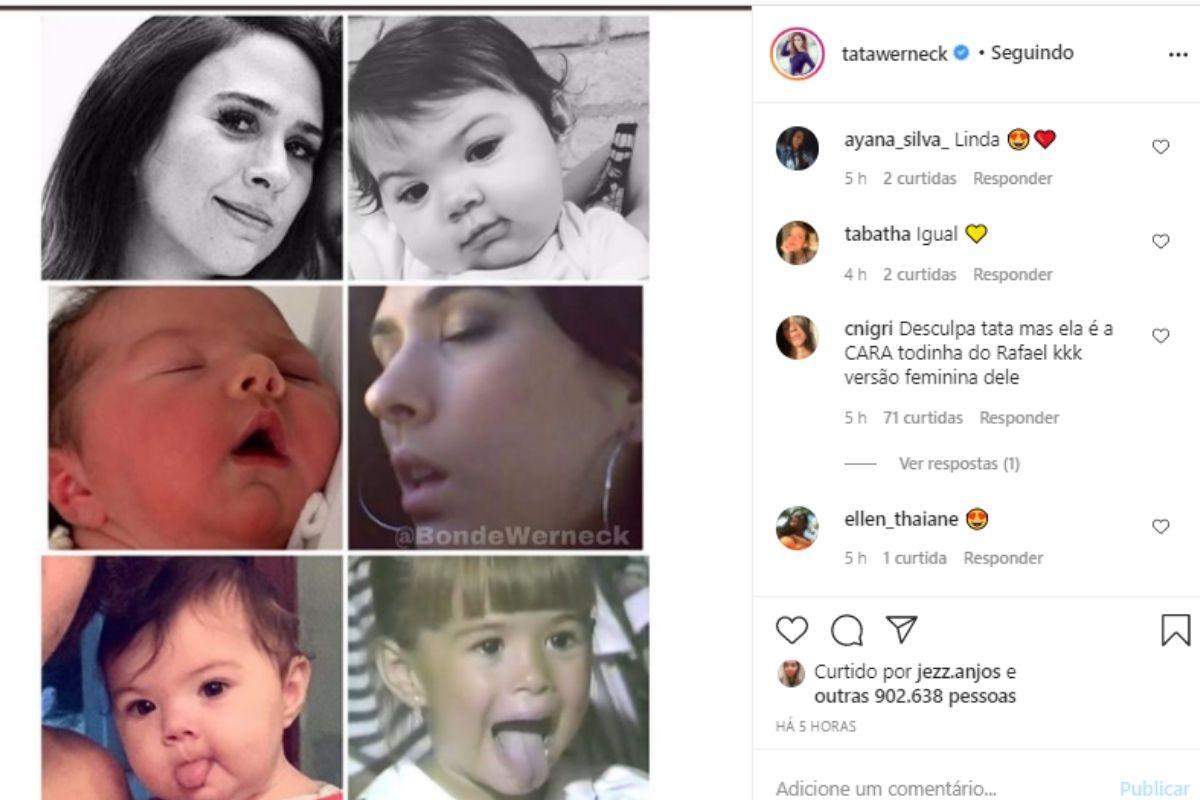This screenshot has width=1200, height=800.
Task: Like the post with heart icon
Action: pos(792,629)
